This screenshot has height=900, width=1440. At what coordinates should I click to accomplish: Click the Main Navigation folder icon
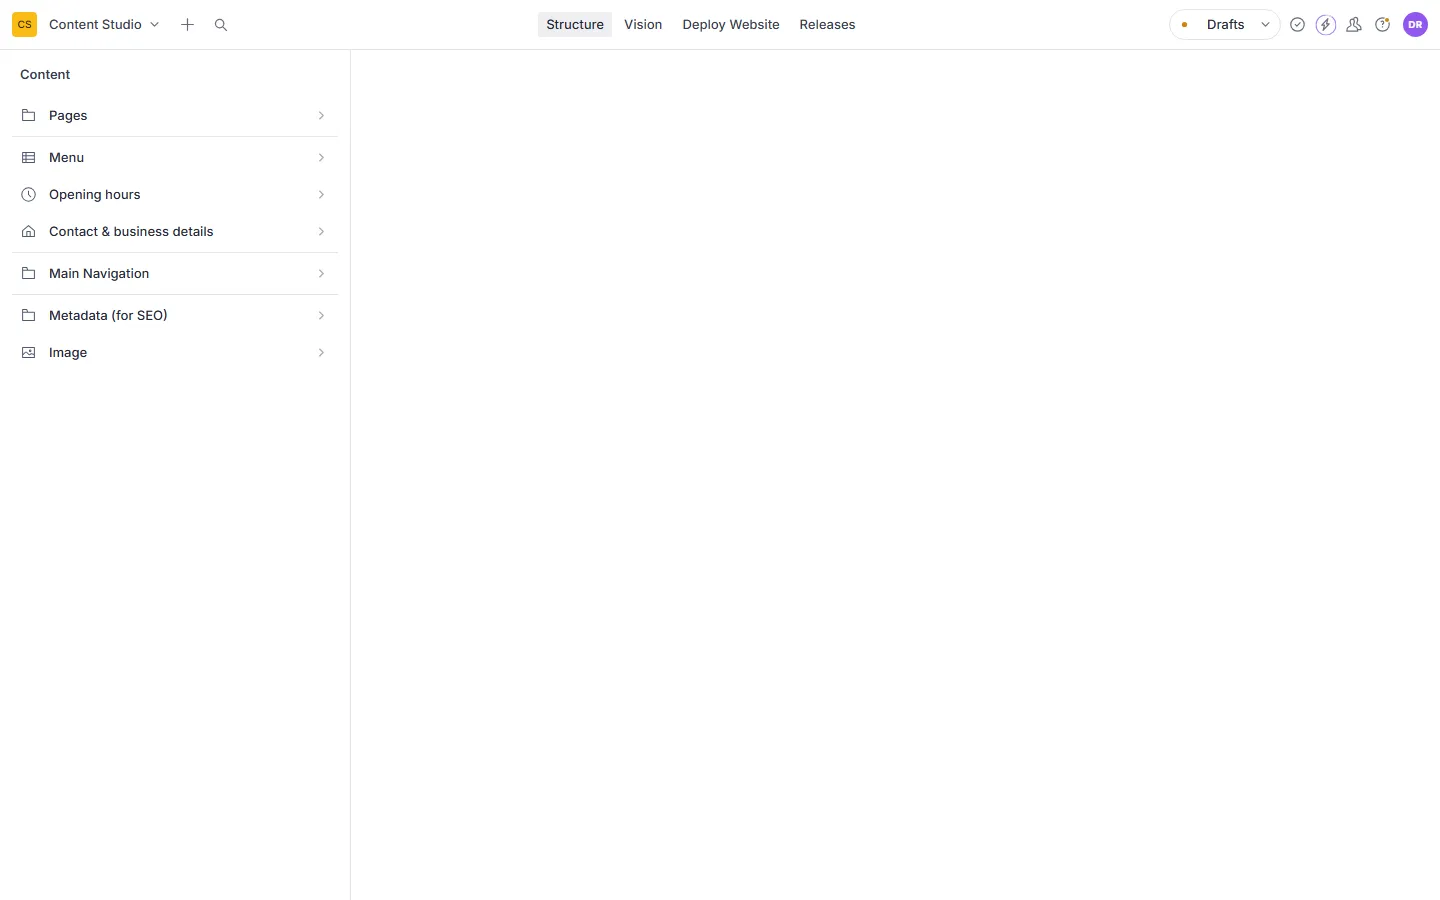(29, 273)
